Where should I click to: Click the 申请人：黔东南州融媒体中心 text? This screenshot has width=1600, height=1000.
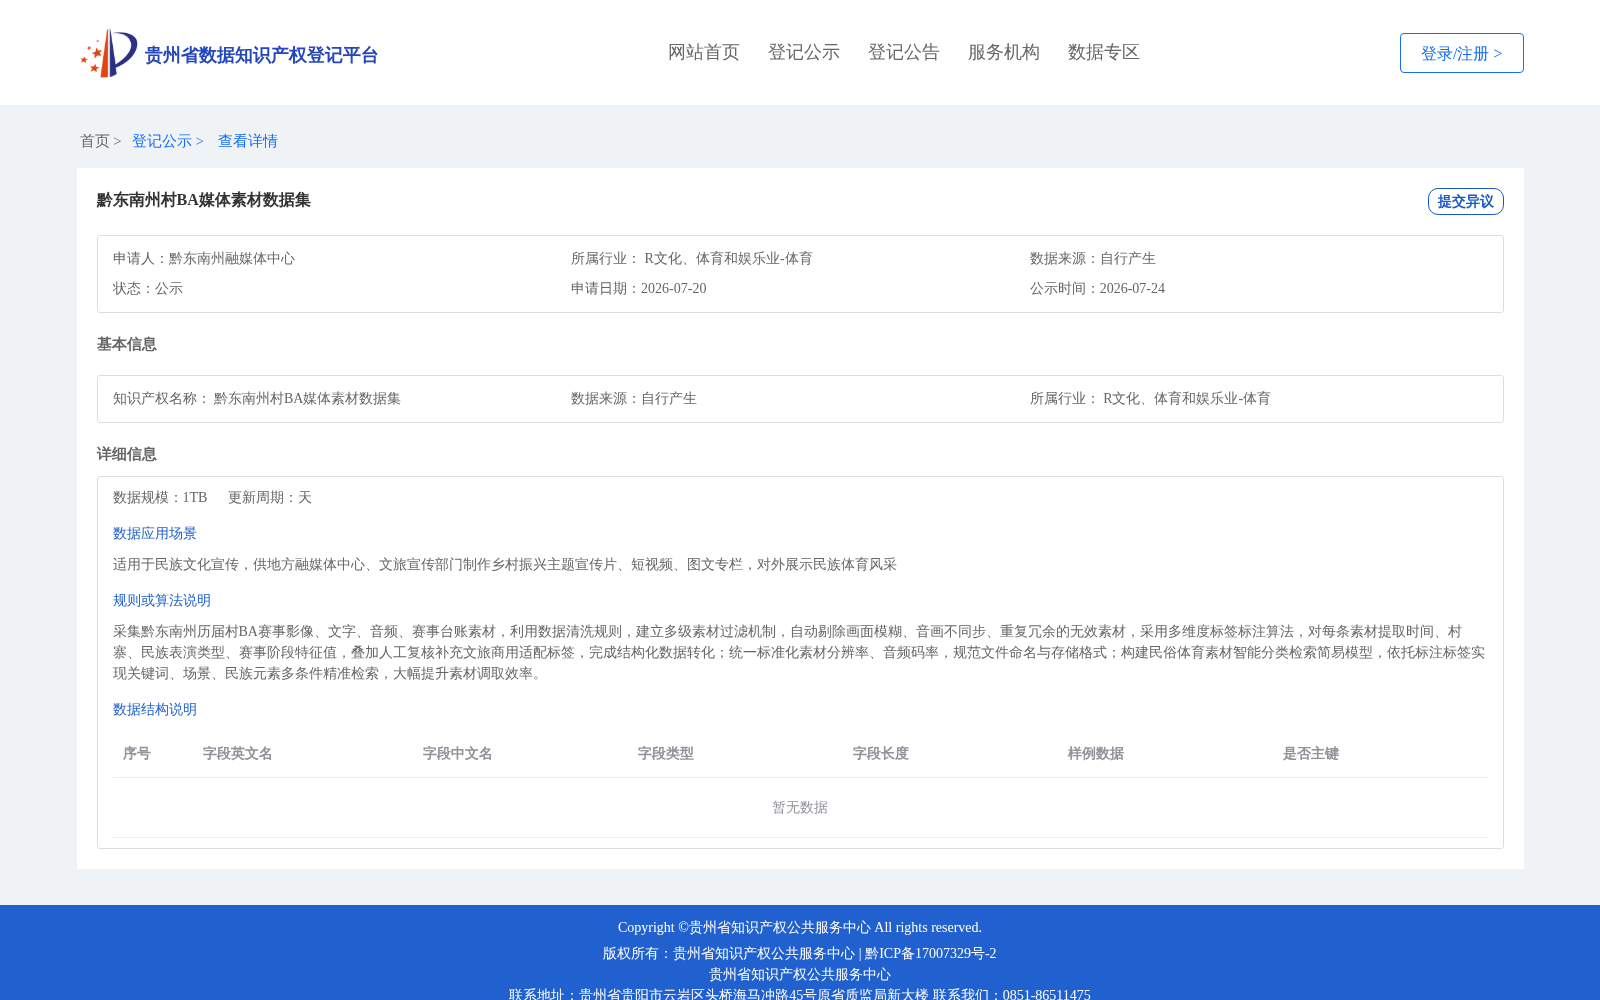click(204, 258)
